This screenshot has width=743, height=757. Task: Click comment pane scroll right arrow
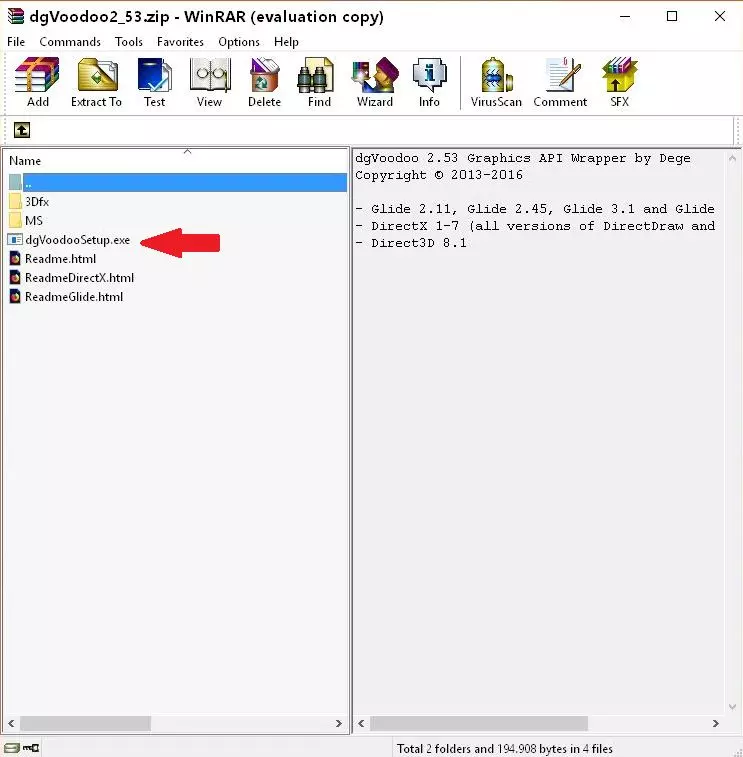716,724
